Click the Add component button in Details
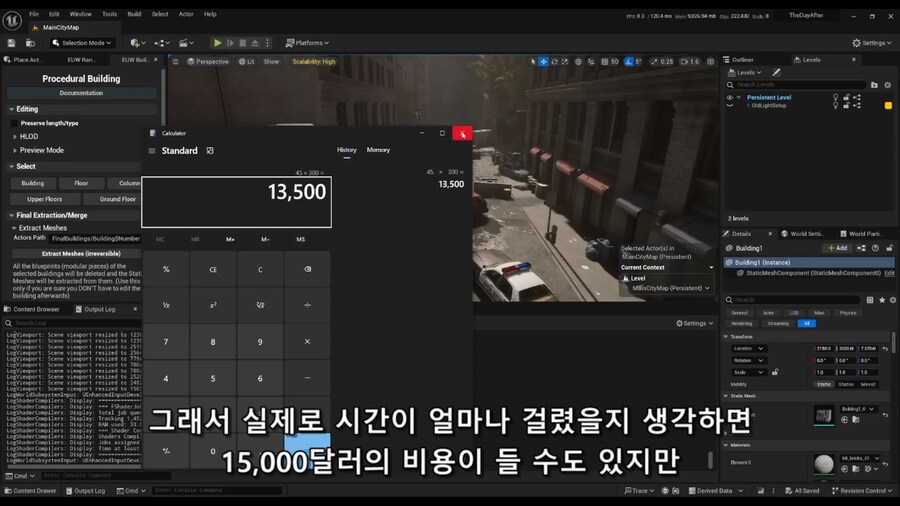900x506 pixels. point(837,248)
